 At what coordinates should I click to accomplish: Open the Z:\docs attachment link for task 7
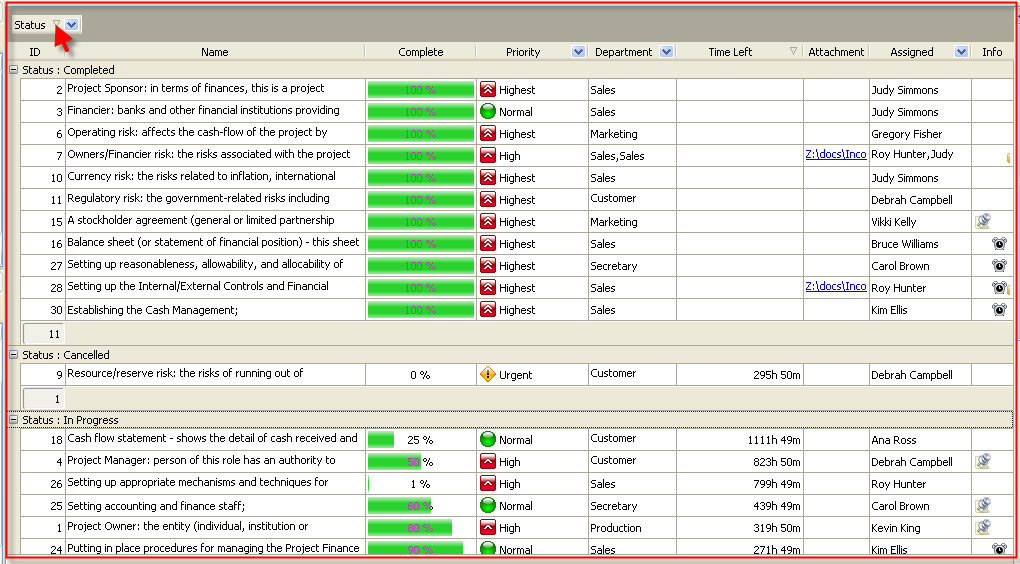tap(835, 154)
